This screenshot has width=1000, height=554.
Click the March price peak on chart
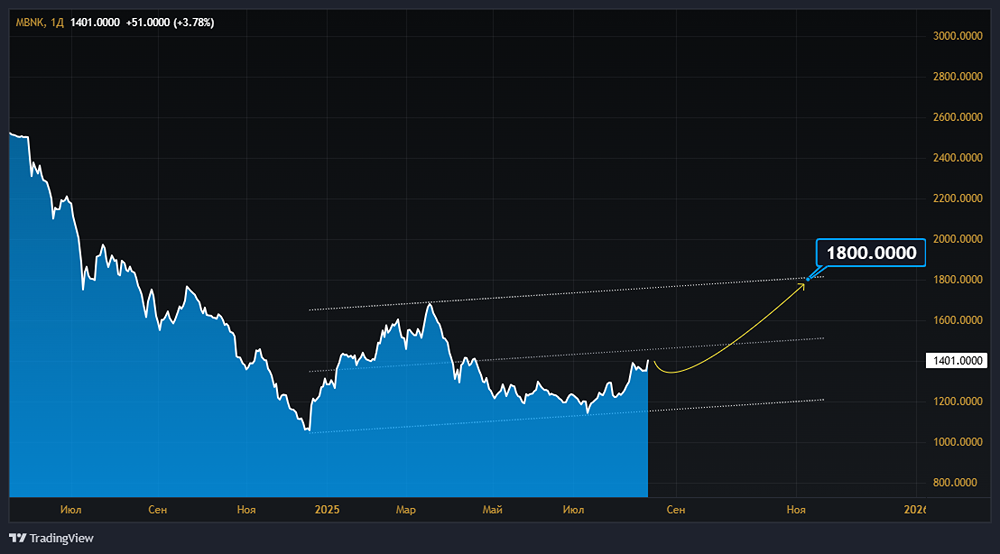[x=430, y=305]
